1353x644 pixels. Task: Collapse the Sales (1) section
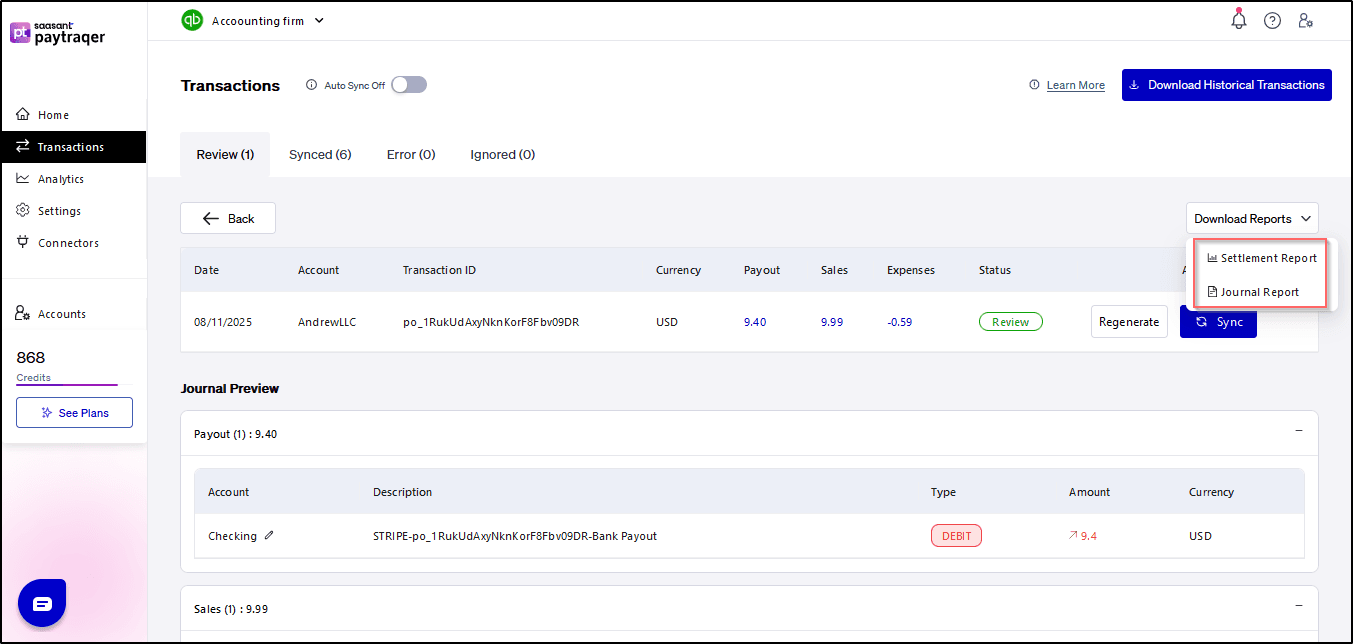(1299, 605)
